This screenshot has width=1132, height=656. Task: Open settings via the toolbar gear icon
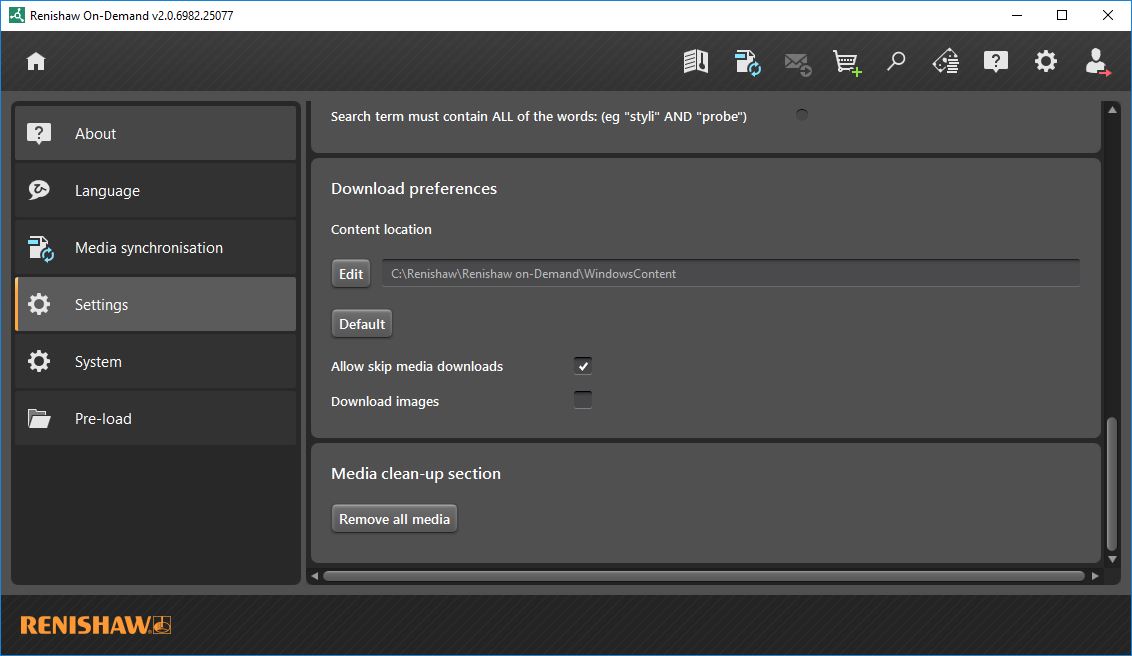click(x=1046, y=62)
